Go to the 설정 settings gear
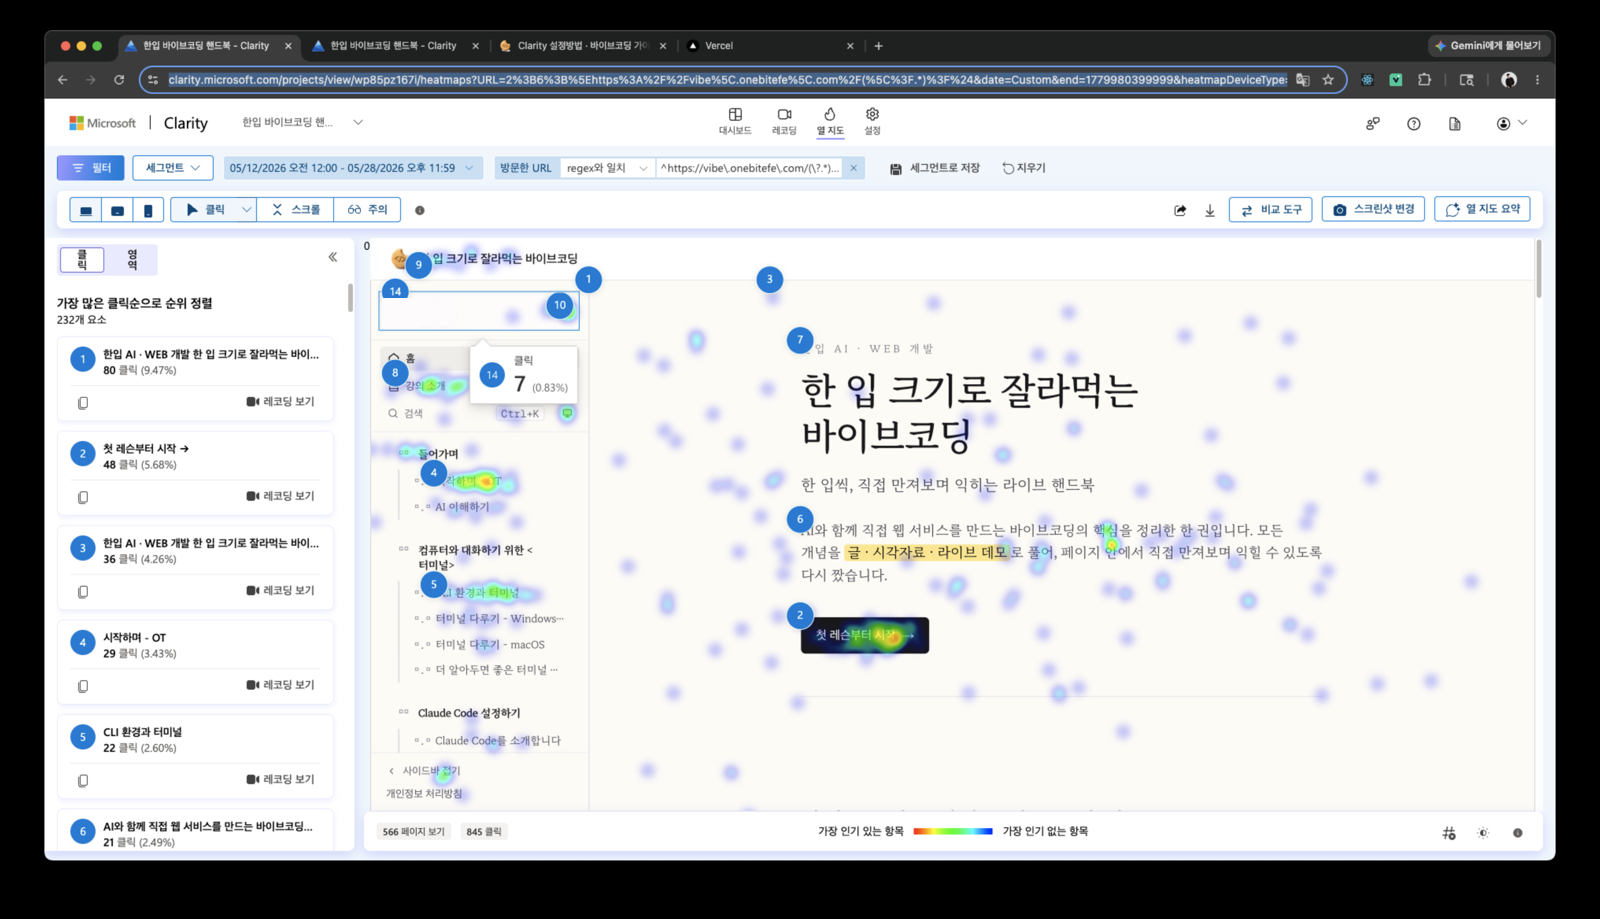1600x919 pixels. tap(872, 121)
